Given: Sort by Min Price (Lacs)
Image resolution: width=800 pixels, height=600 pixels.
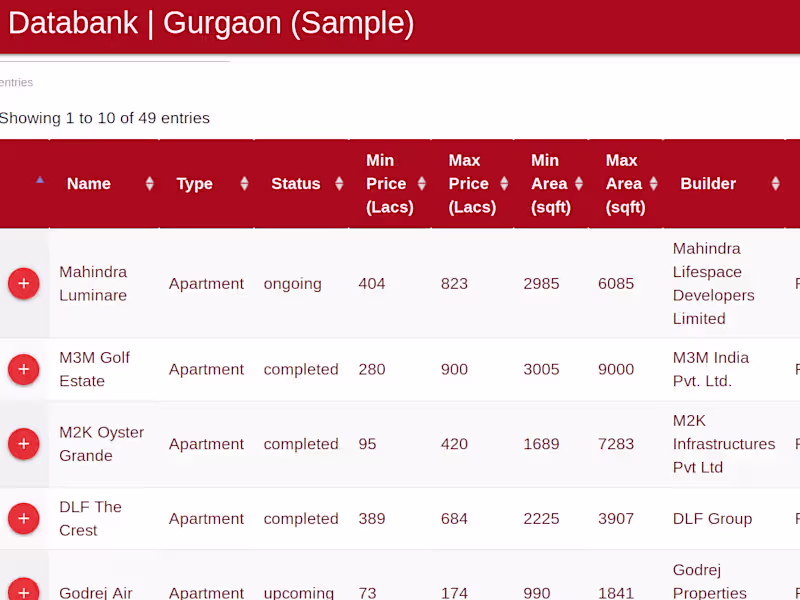Looking at the screenshot, I should [390, 184].
